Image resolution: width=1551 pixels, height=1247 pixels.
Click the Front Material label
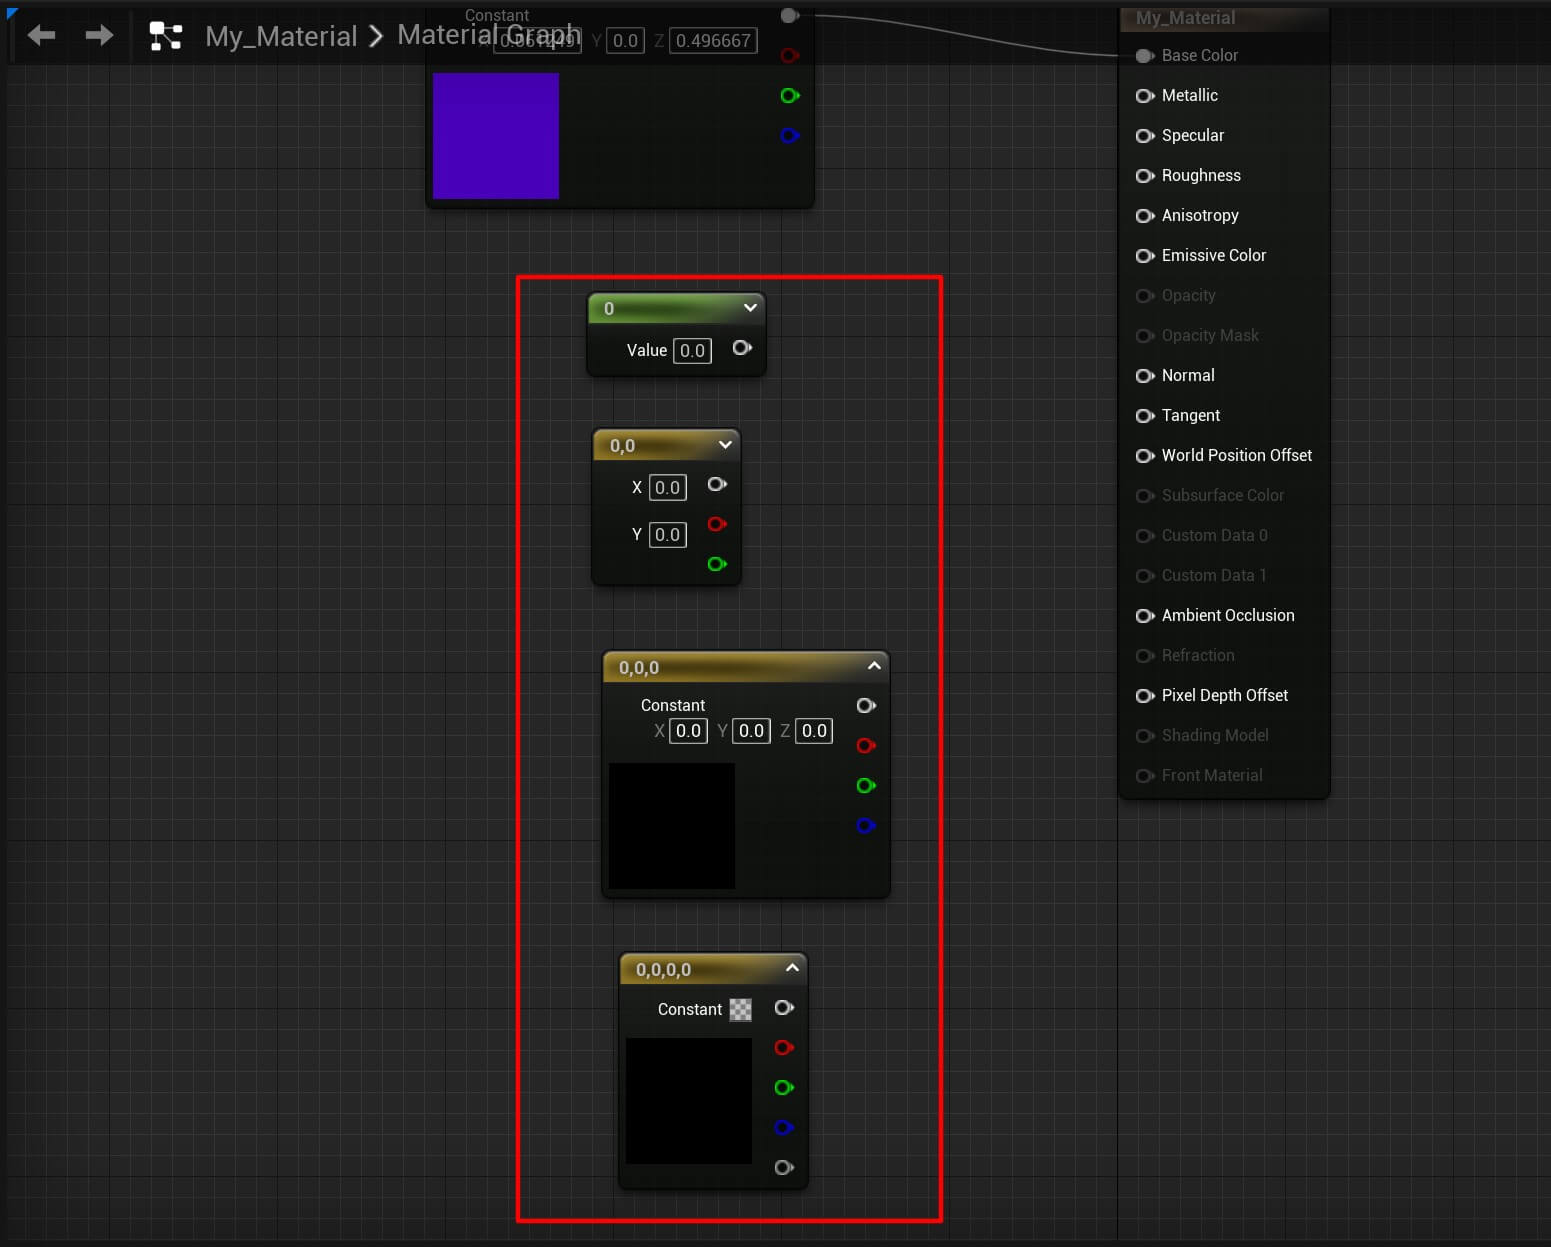point(1212,776)
